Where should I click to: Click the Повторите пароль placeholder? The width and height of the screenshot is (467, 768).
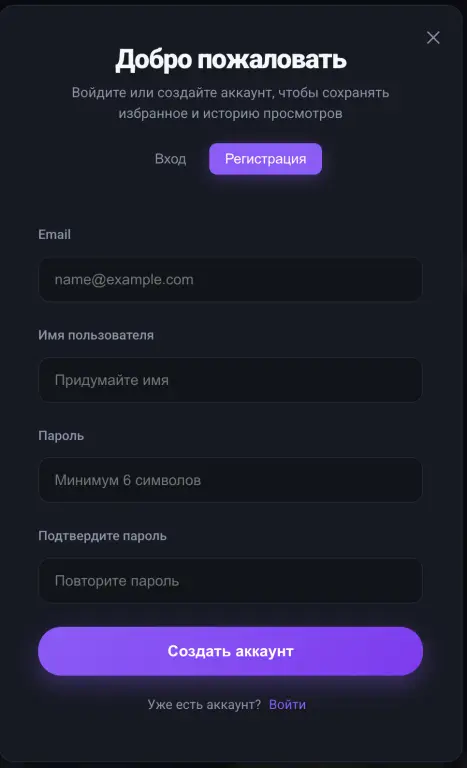pos(117,581)
